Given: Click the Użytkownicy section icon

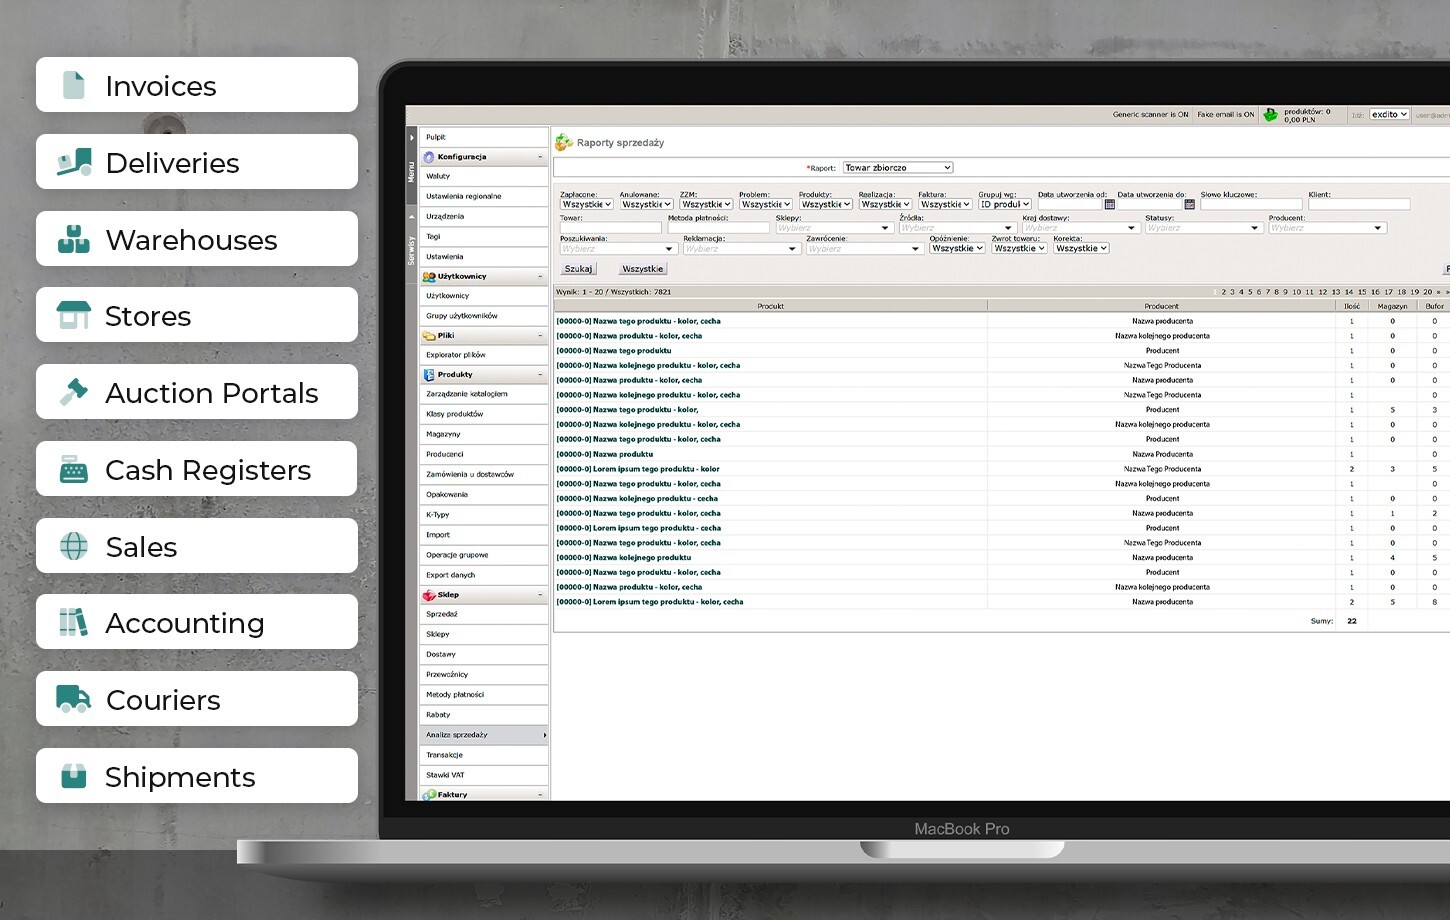Looking at the screenshot, I should tap(428, 276).
